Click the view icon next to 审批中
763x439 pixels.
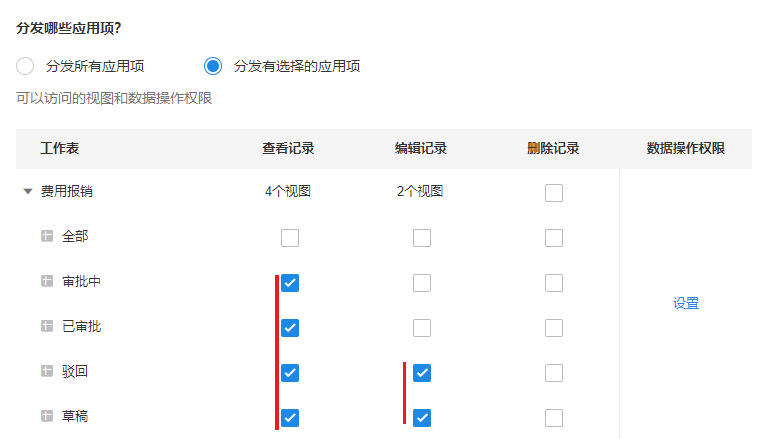(x=46, y=281)
